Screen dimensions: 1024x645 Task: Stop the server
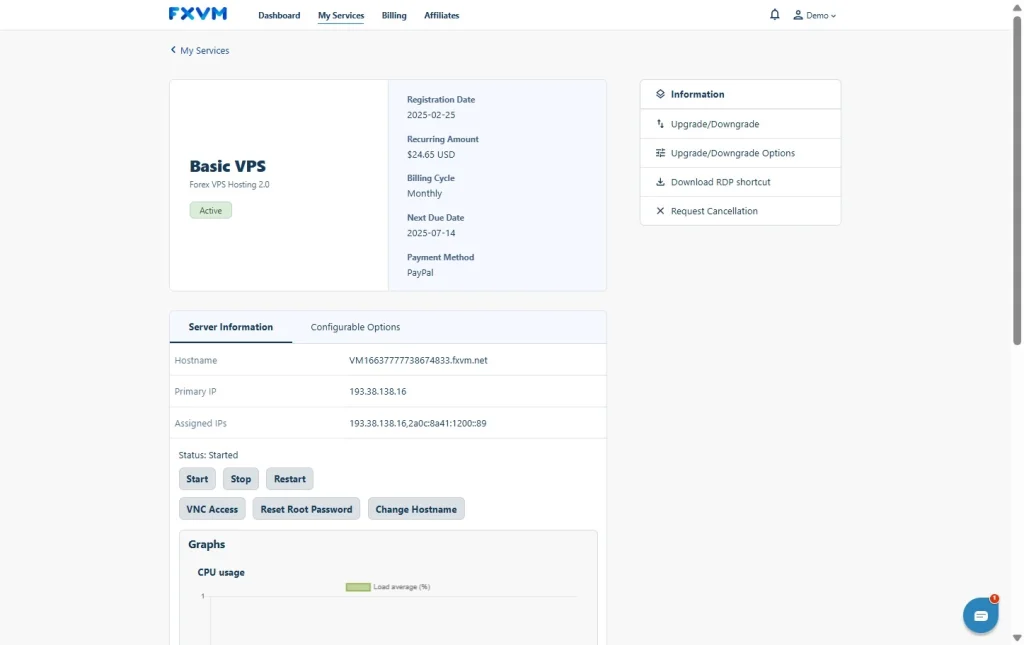coord(241,479)
